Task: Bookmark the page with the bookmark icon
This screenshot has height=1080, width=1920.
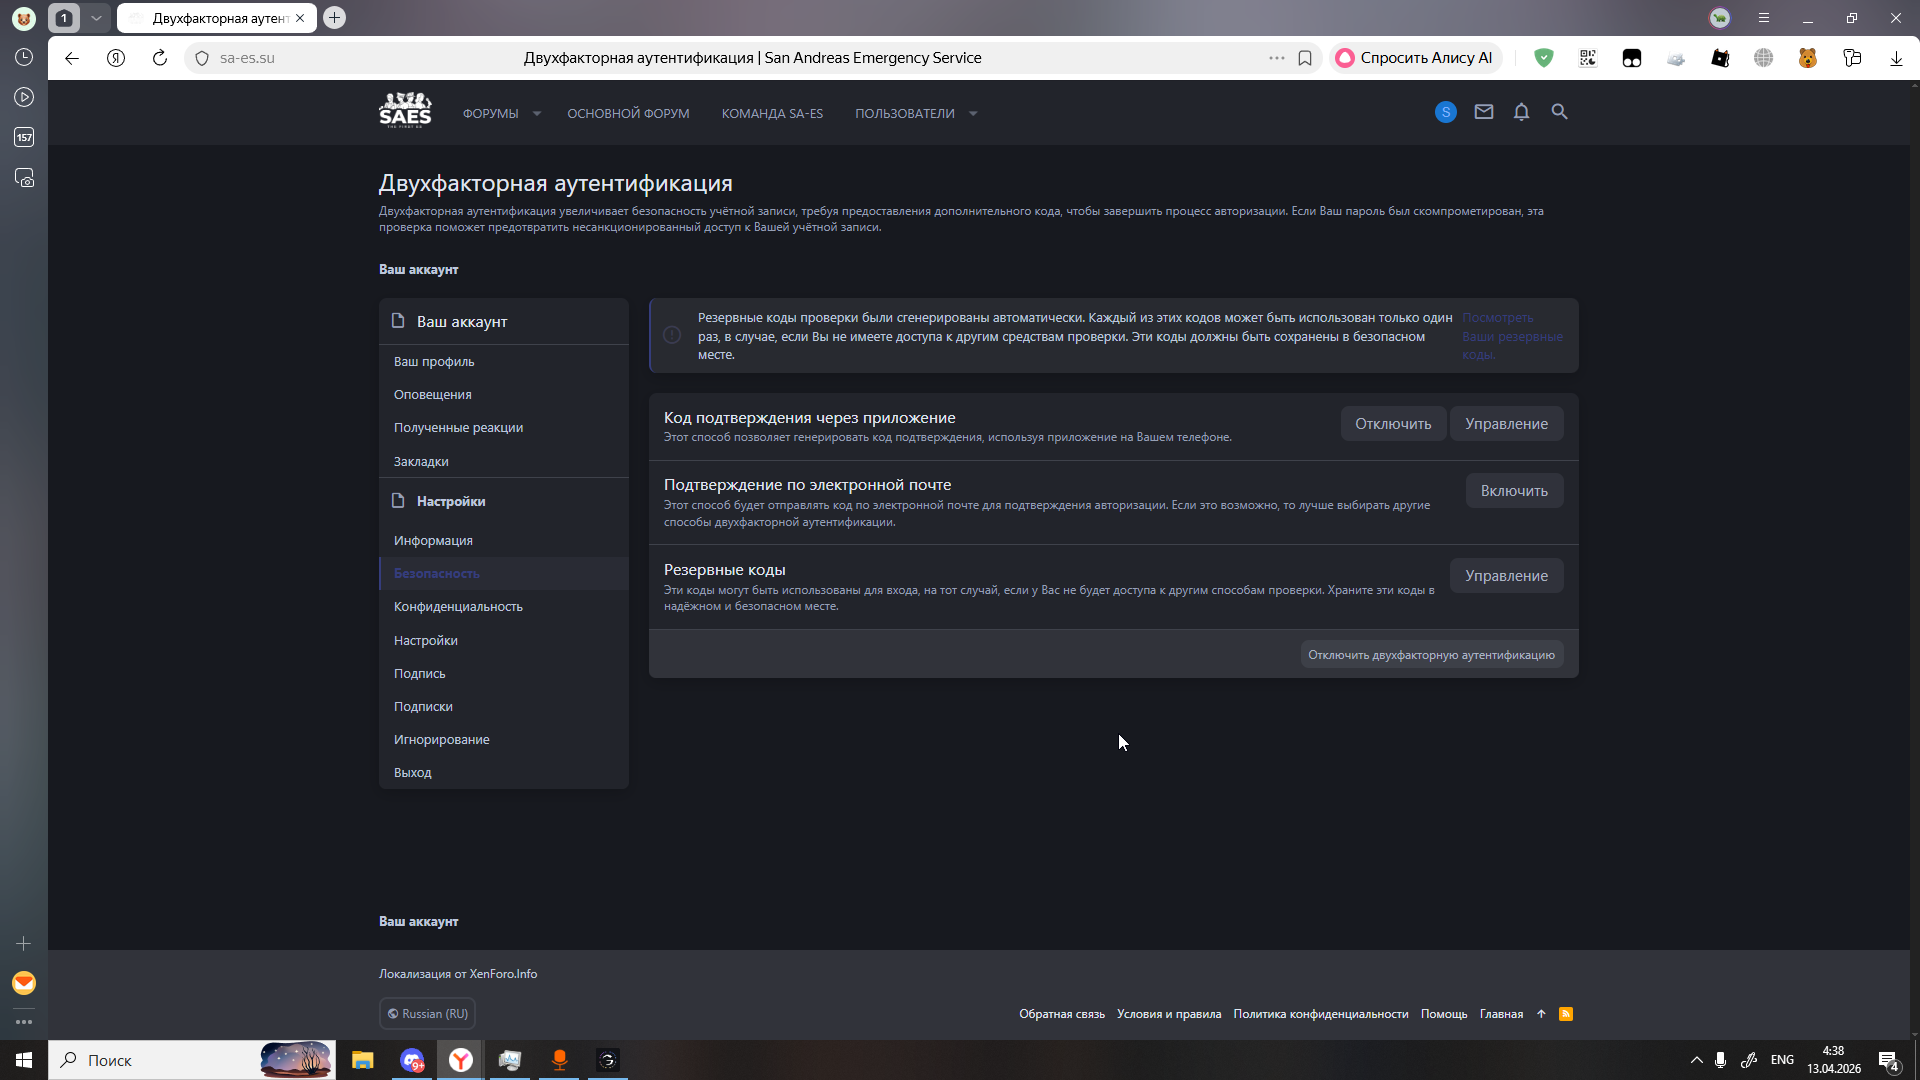Action: [1305, 58]
